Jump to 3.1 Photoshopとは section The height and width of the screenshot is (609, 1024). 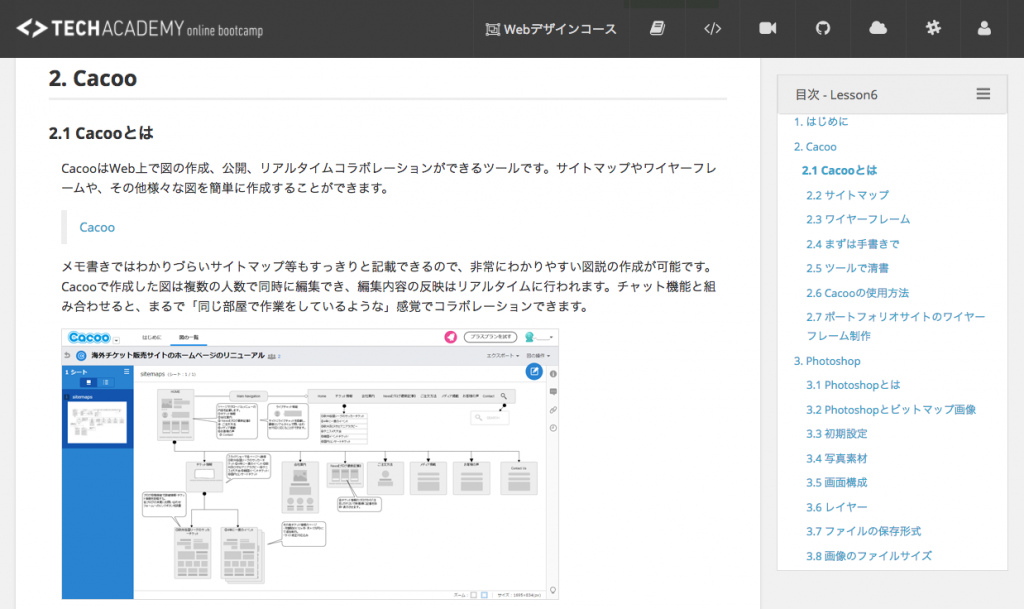(853, 385)
